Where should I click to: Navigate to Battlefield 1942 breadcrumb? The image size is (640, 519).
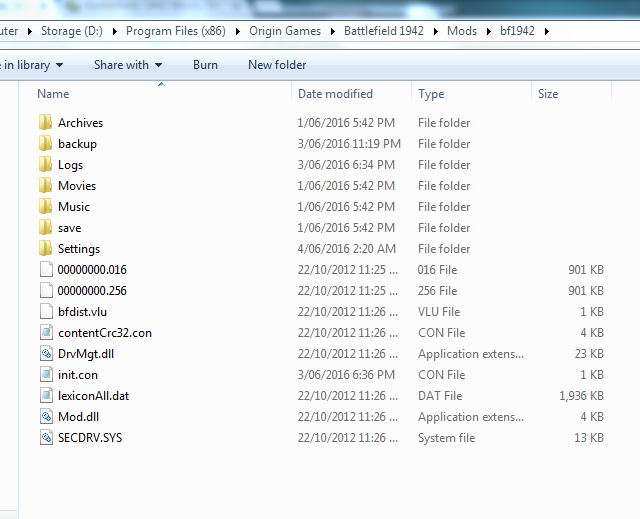[x=384, y=31]
